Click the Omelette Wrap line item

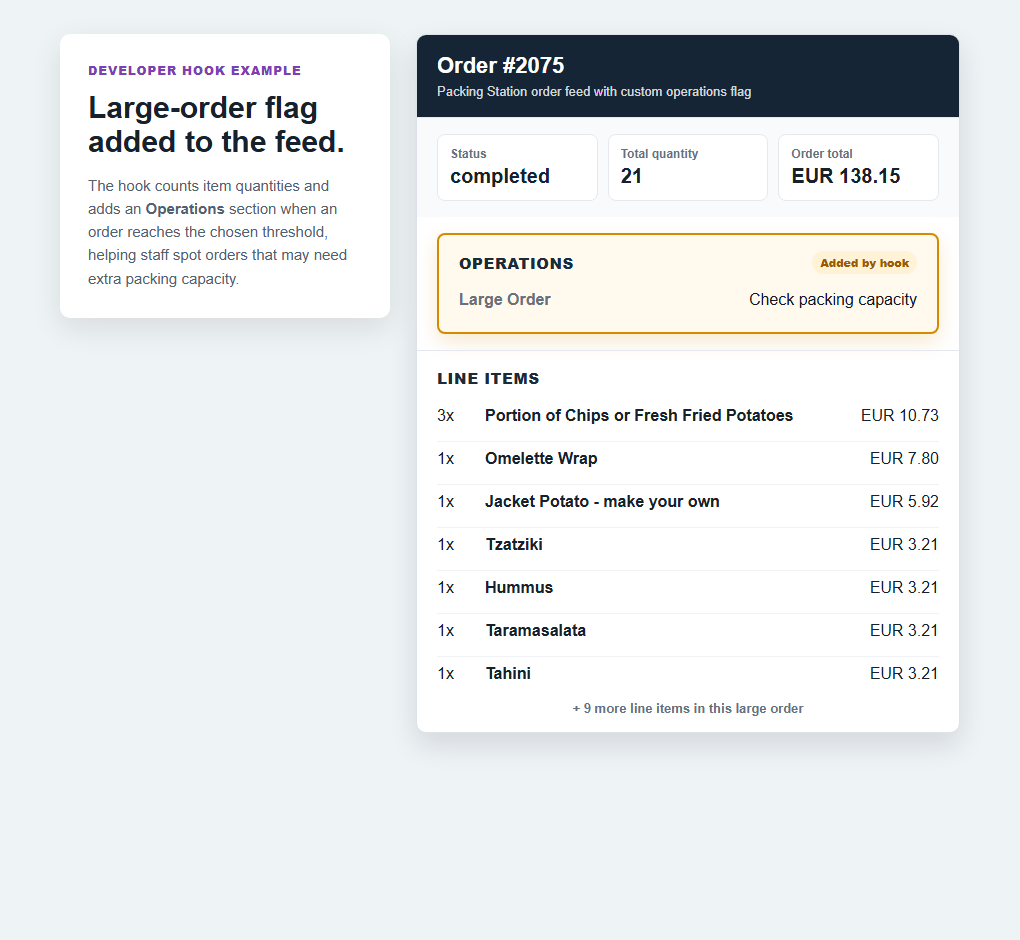[x=688, y=459]
